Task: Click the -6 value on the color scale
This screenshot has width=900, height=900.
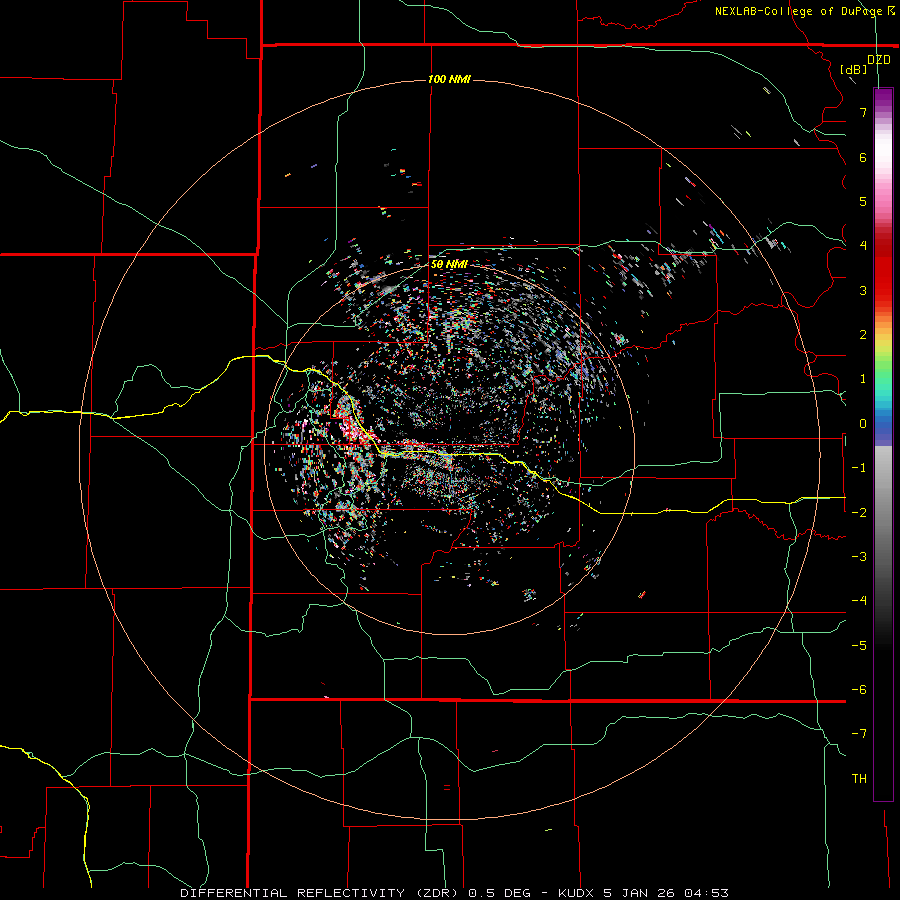Action: point(859,690)
